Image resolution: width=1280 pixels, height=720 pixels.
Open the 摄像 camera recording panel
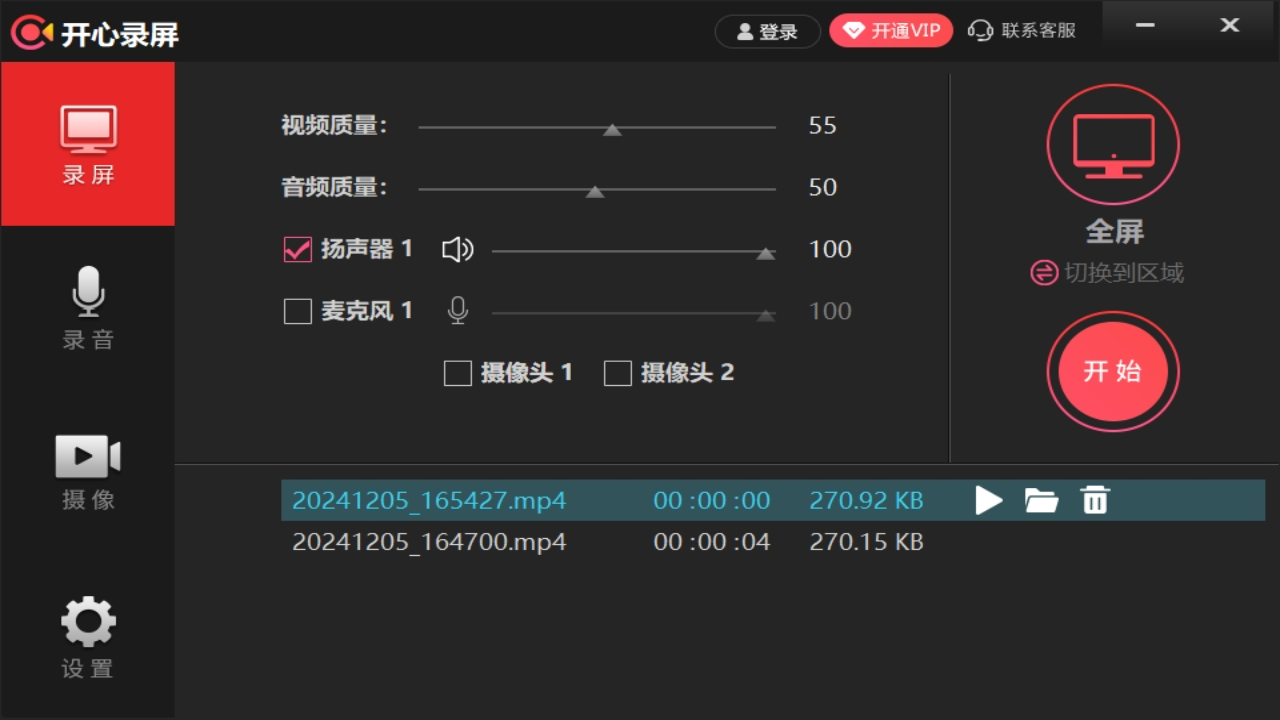click(87, 470)
